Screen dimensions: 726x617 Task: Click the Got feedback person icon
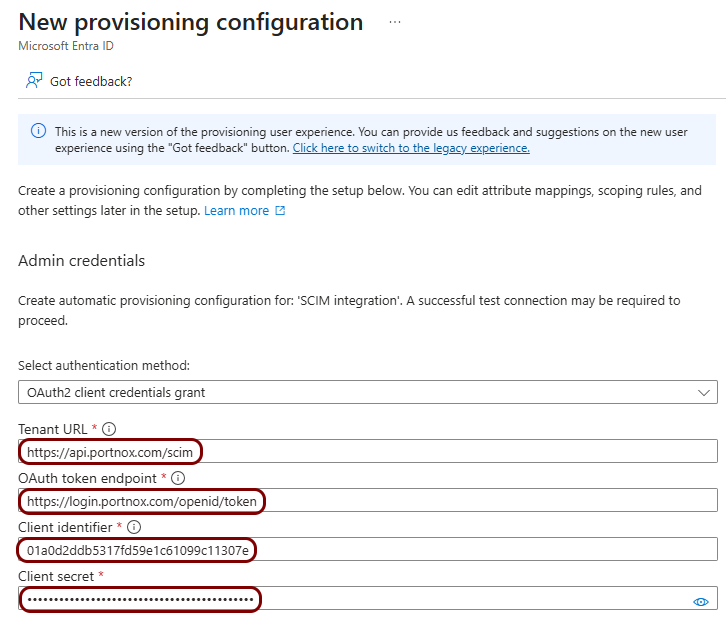click(x=34, y=81)
